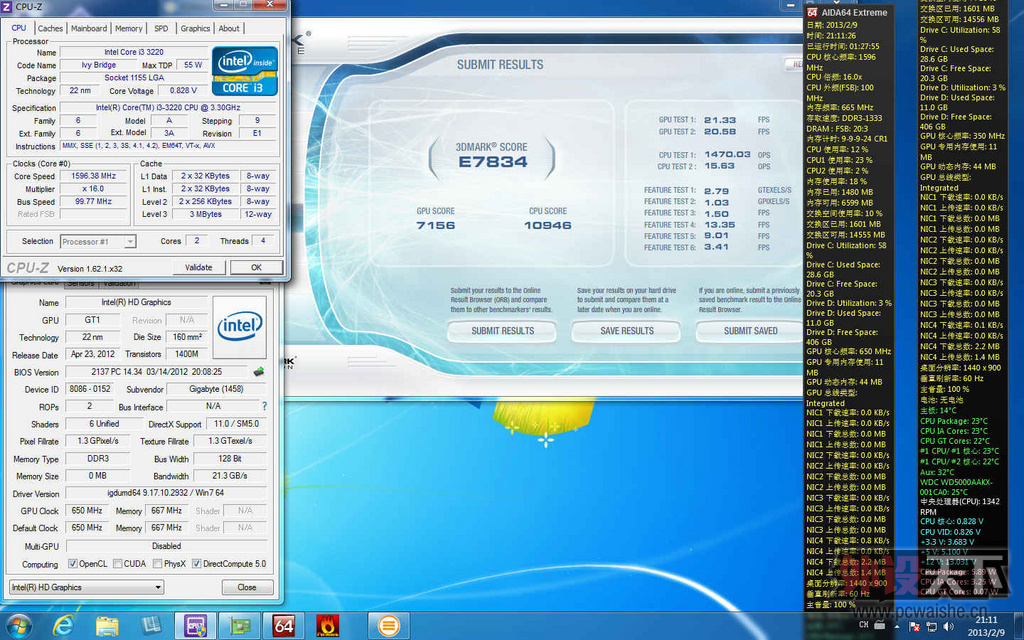Image resolution: width=1024 pixels, height=640 pixels.
Task: Click the Core Speed value 1596.38 MHz
Action: click(x=94, y=176)
